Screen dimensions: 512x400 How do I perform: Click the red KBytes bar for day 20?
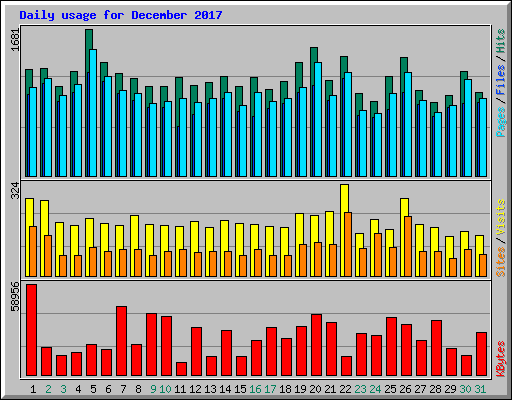click(317, 345)
